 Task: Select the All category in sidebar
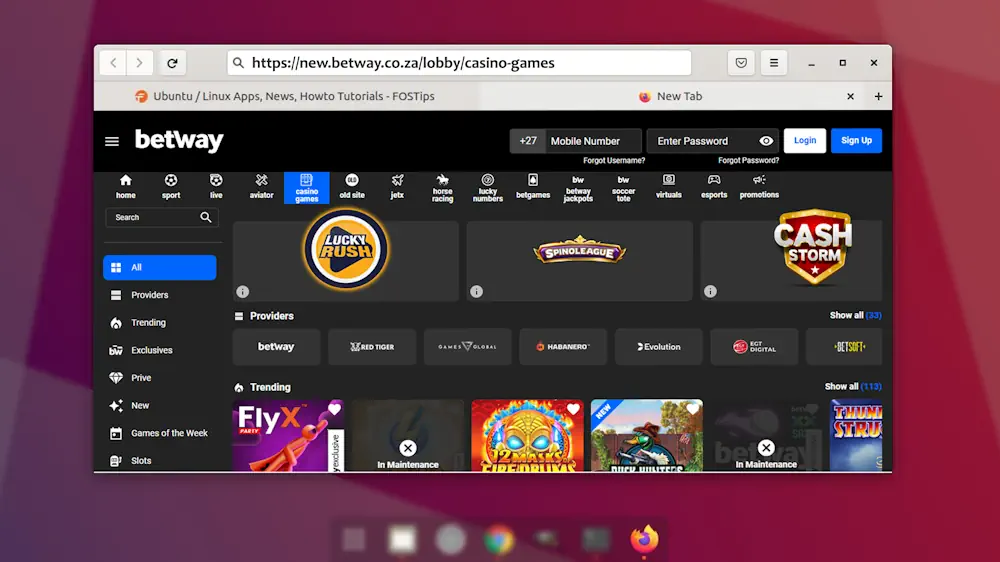point(159,267)
